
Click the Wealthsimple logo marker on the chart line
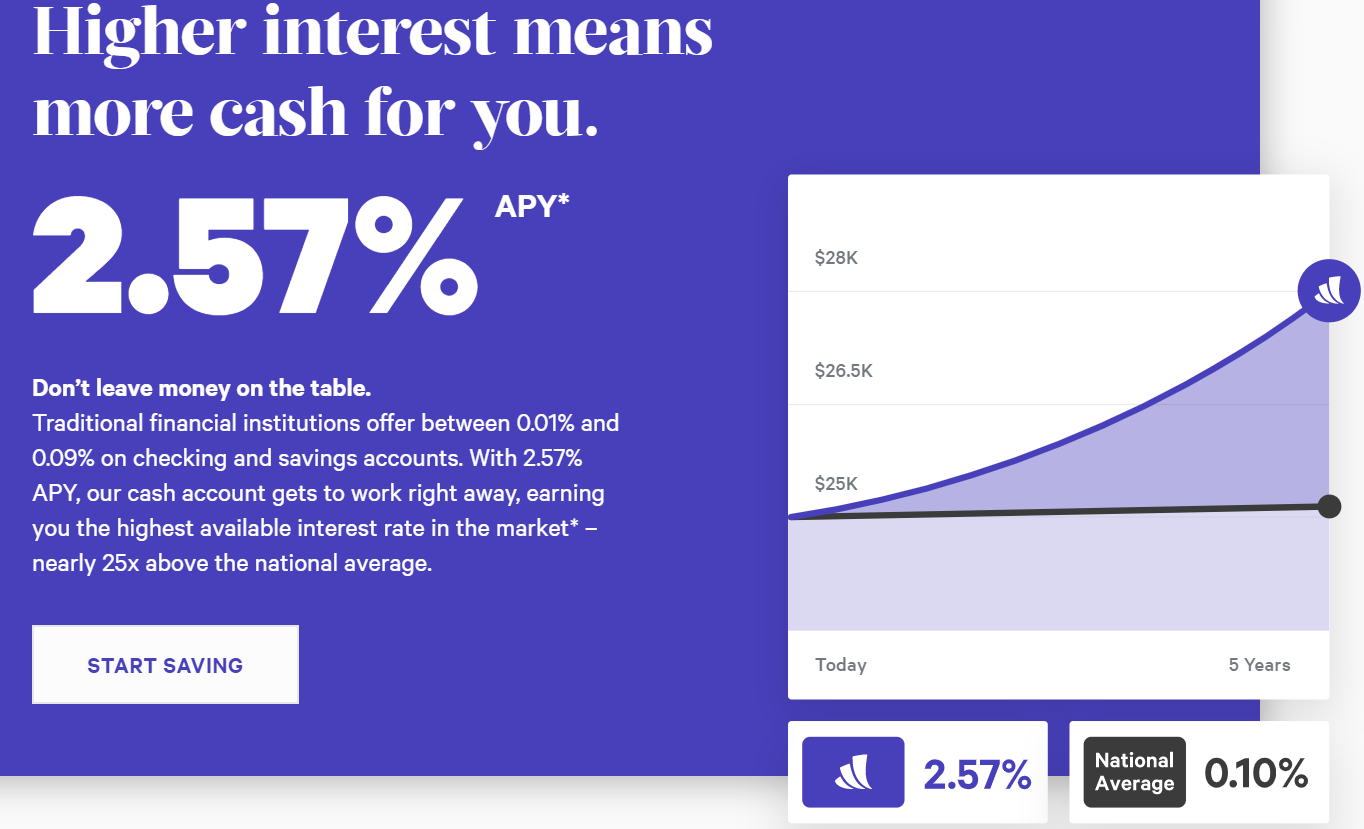click(1328, 292)
